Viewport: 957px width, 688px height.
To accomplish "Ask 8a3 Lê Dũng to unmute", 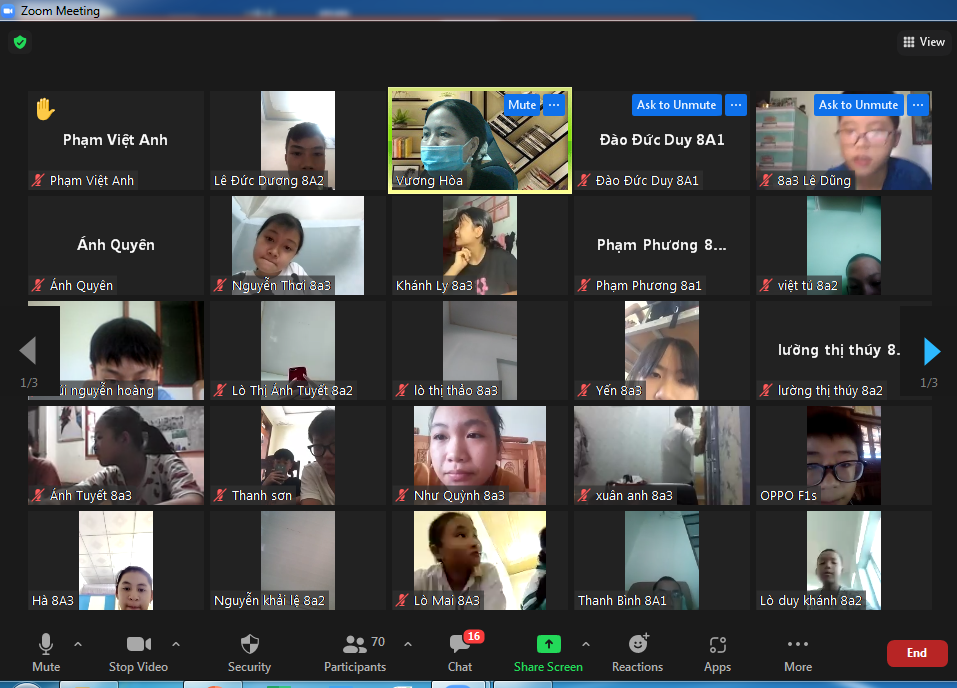I will [x=858, y=105].
